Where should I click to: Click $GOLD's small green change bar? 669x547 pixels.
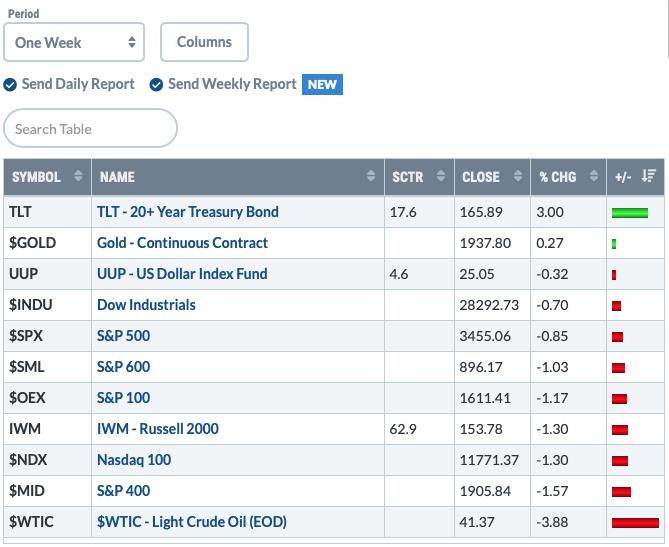tap(614, 244)
